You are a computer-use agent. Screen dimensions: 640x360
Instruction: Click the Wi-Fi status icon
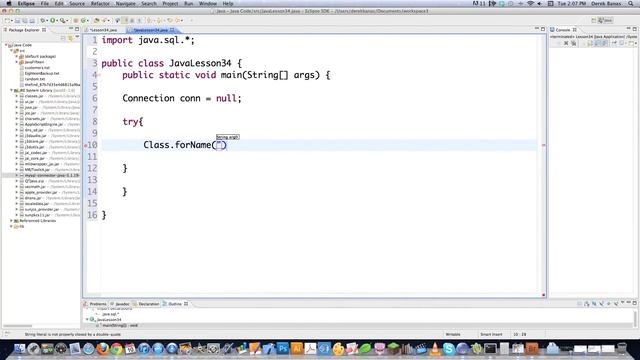click(x=530, y=3)
